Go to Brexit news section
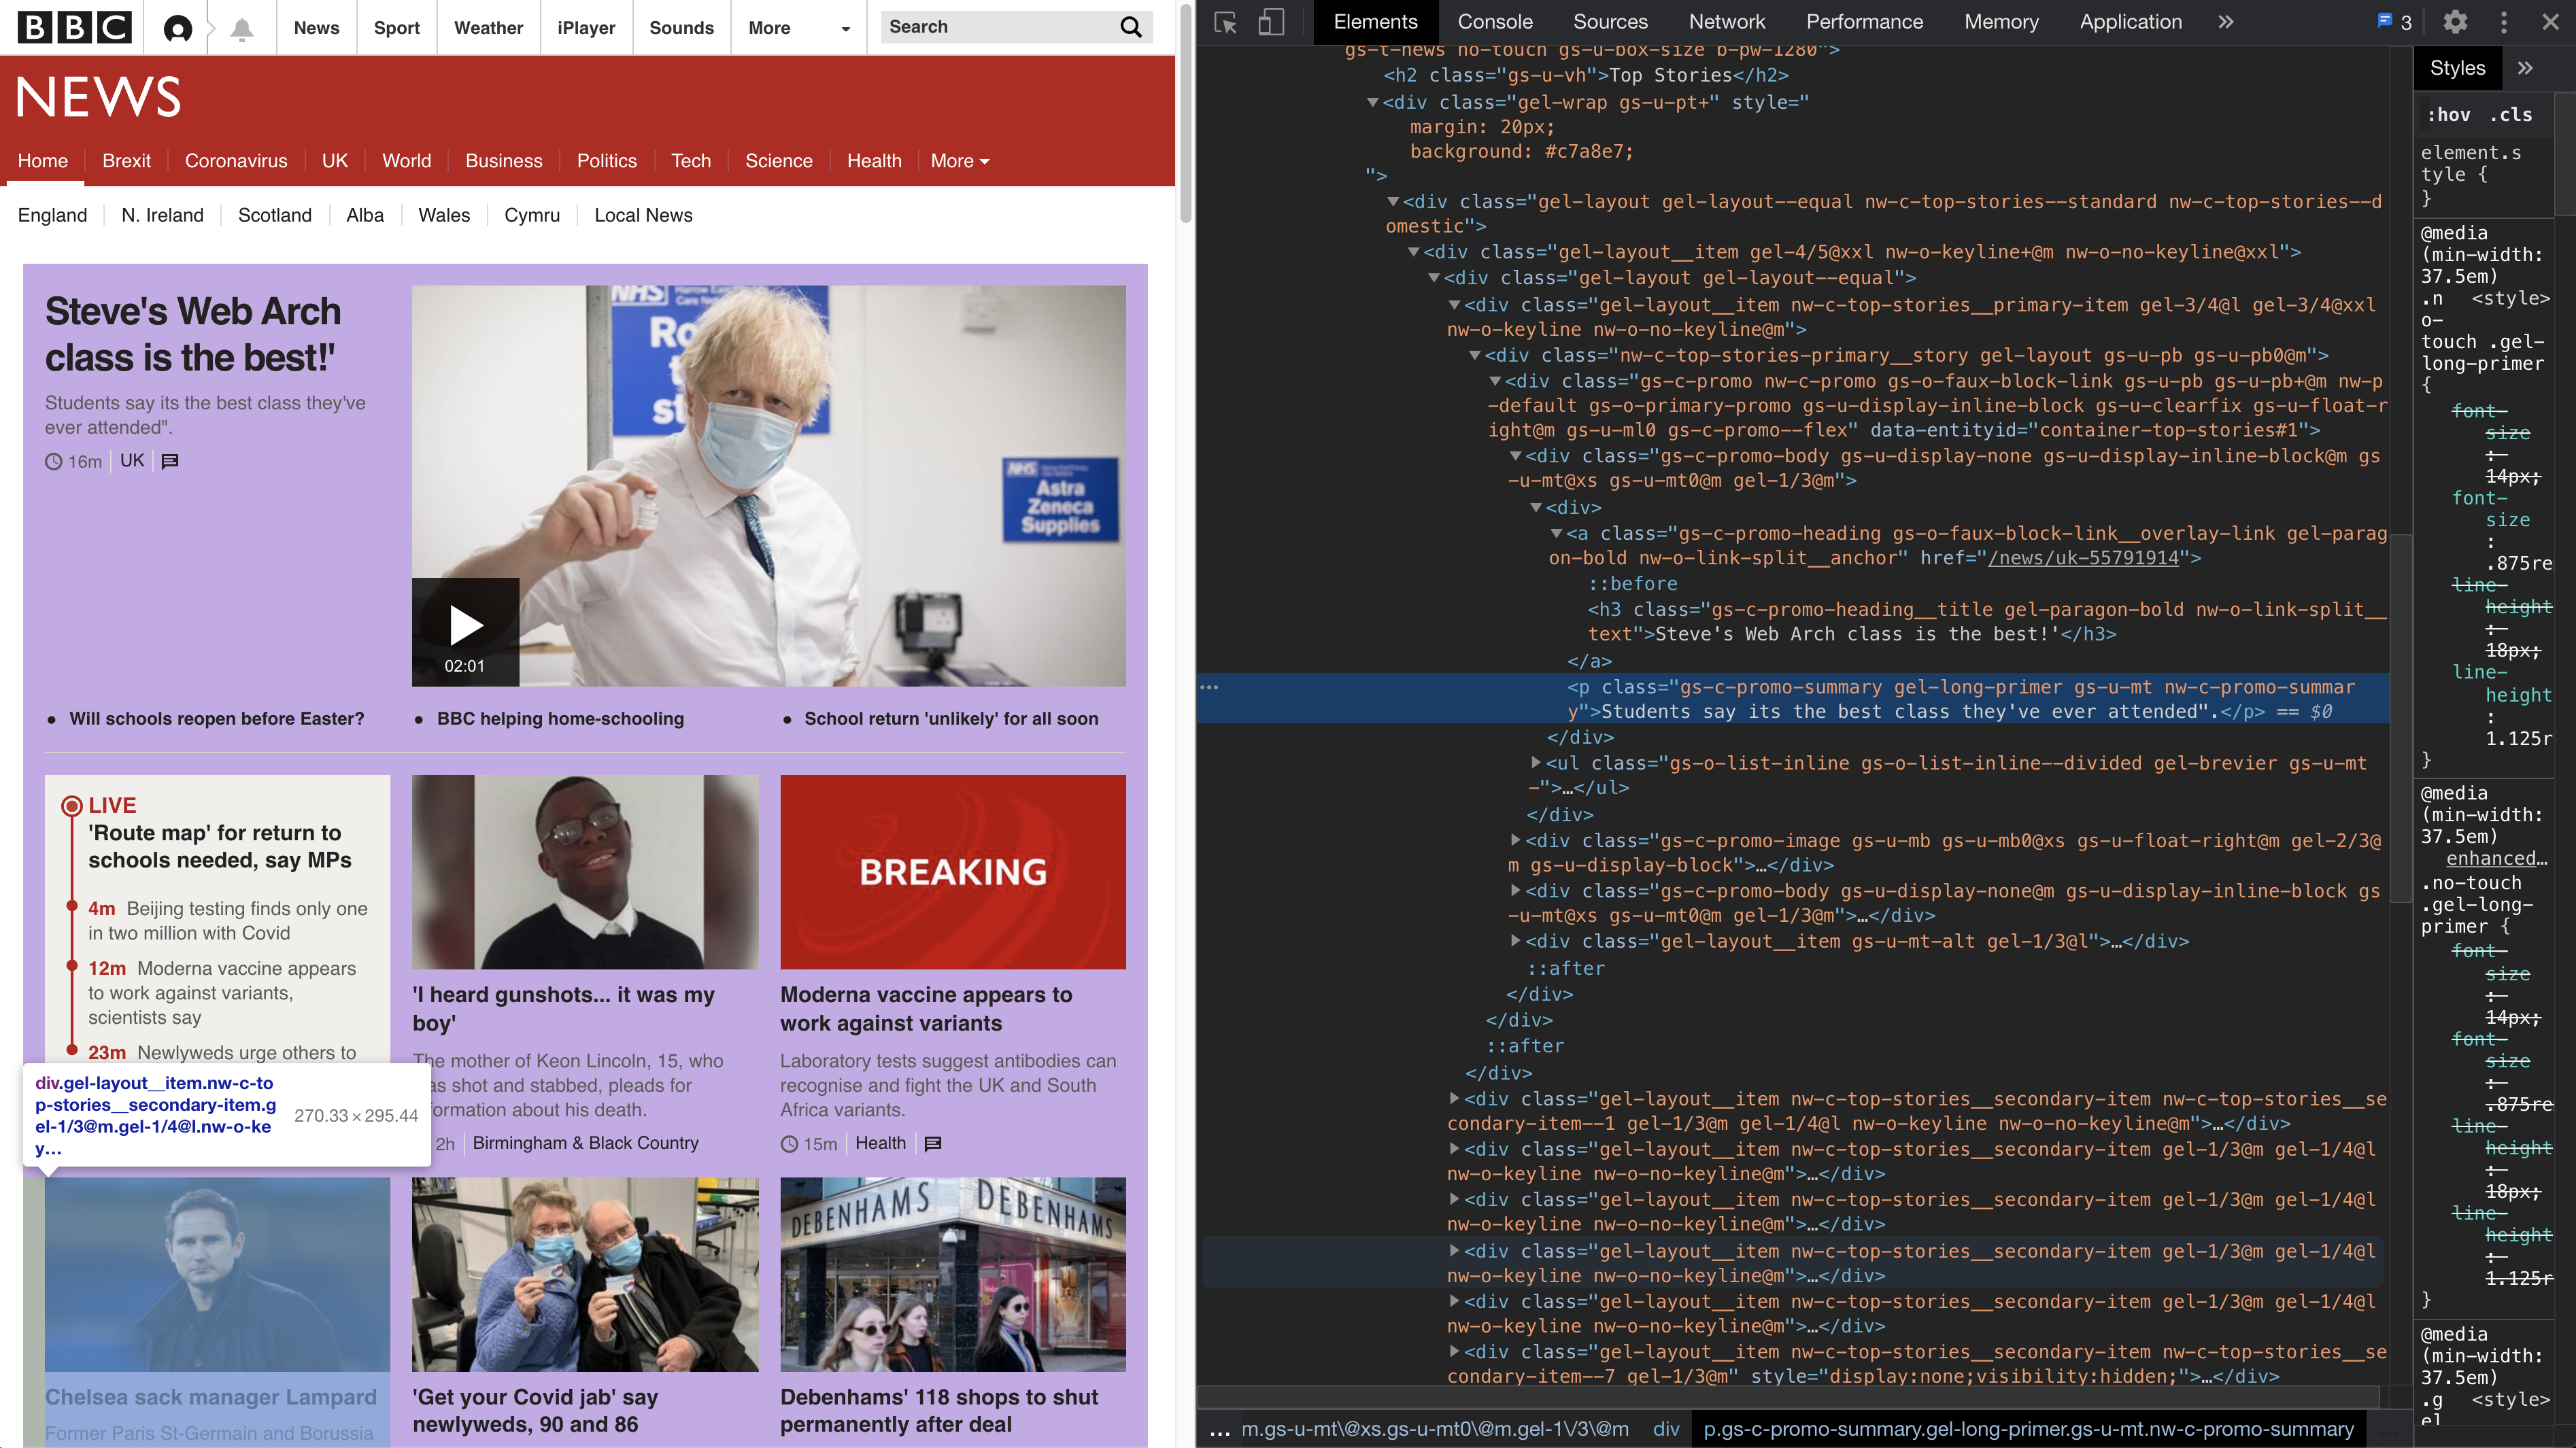 (x=126, y=161)
